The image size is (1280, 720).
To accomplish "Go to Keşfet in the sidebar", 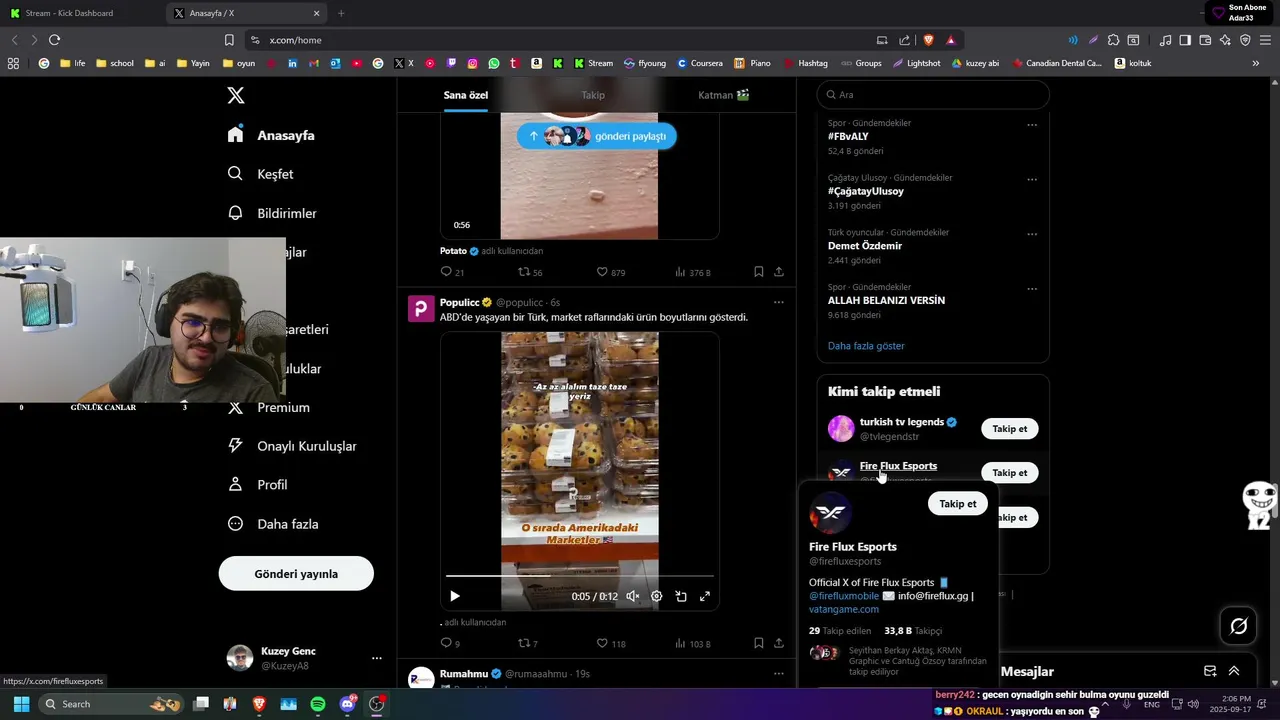I will click(261, 174).
